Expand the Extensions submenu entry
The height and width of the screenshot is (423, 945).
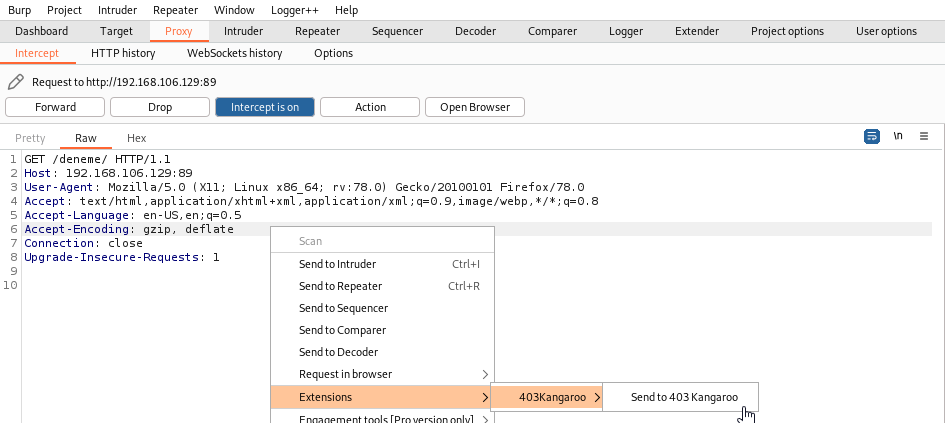tap(383, 397)
